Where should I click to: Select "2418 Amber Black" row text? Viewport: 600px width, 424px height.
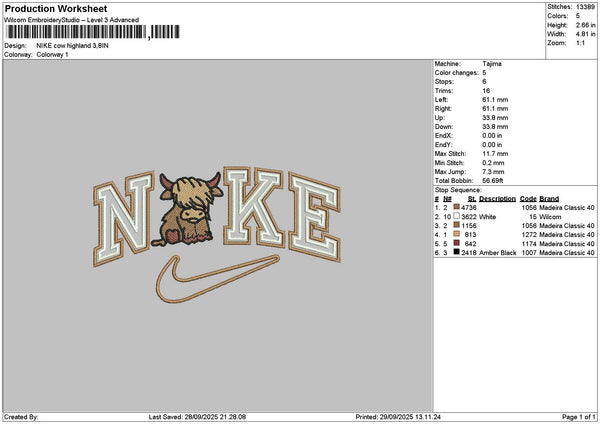[489, 253]
